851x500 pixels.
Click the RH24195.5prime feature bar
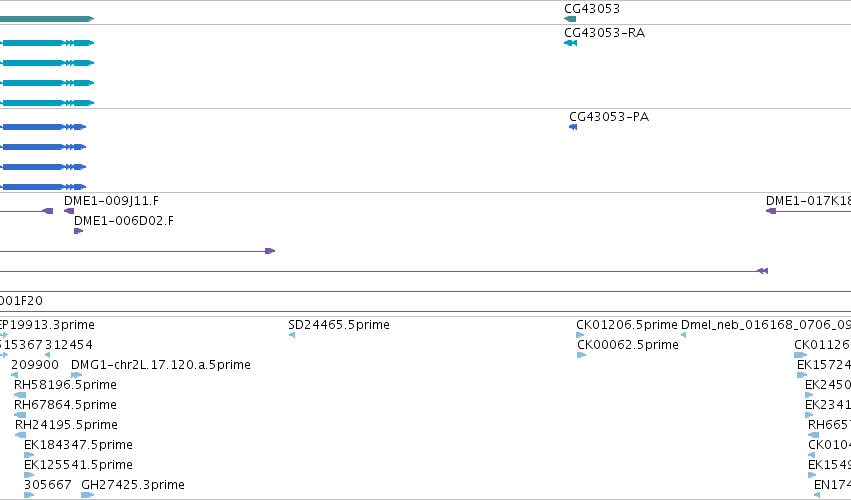(20, 435)
